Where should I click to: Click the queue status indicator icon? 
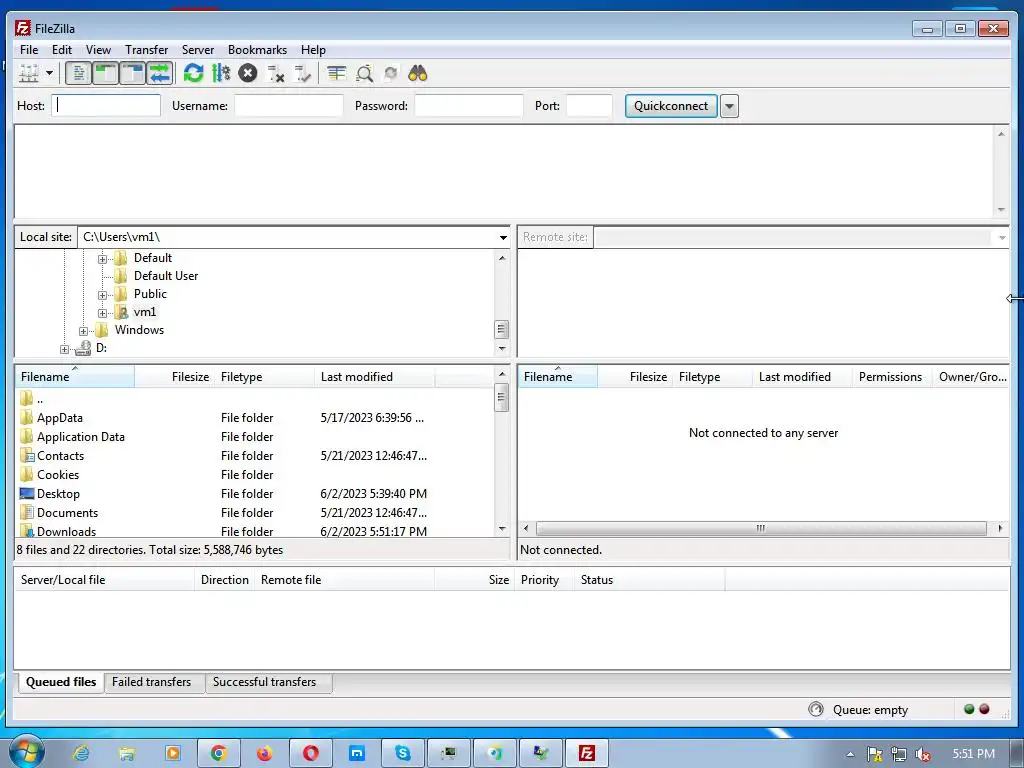point(816,709)
